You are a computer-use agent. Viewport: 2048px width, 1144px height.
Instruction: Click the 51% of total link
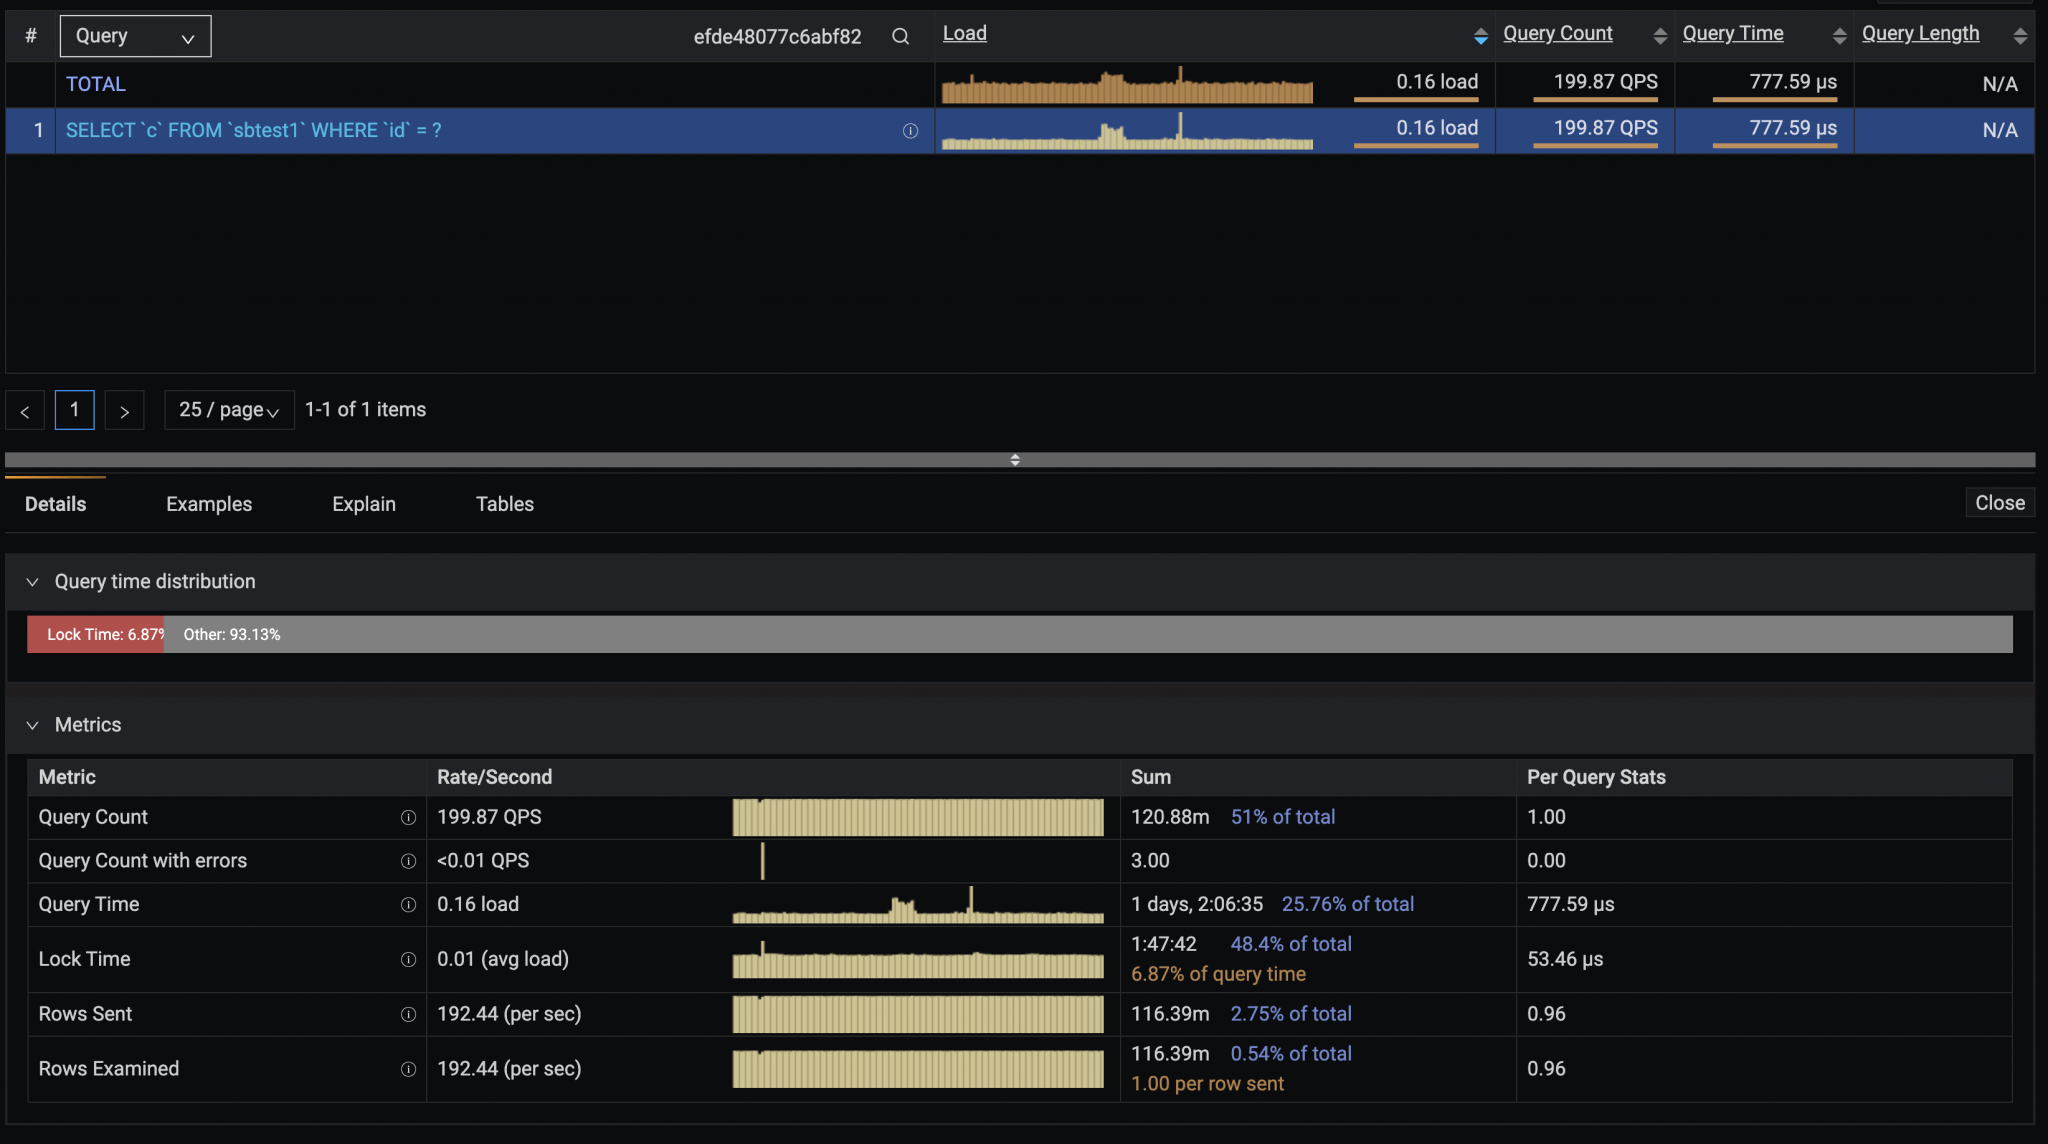pos(1283,817)
